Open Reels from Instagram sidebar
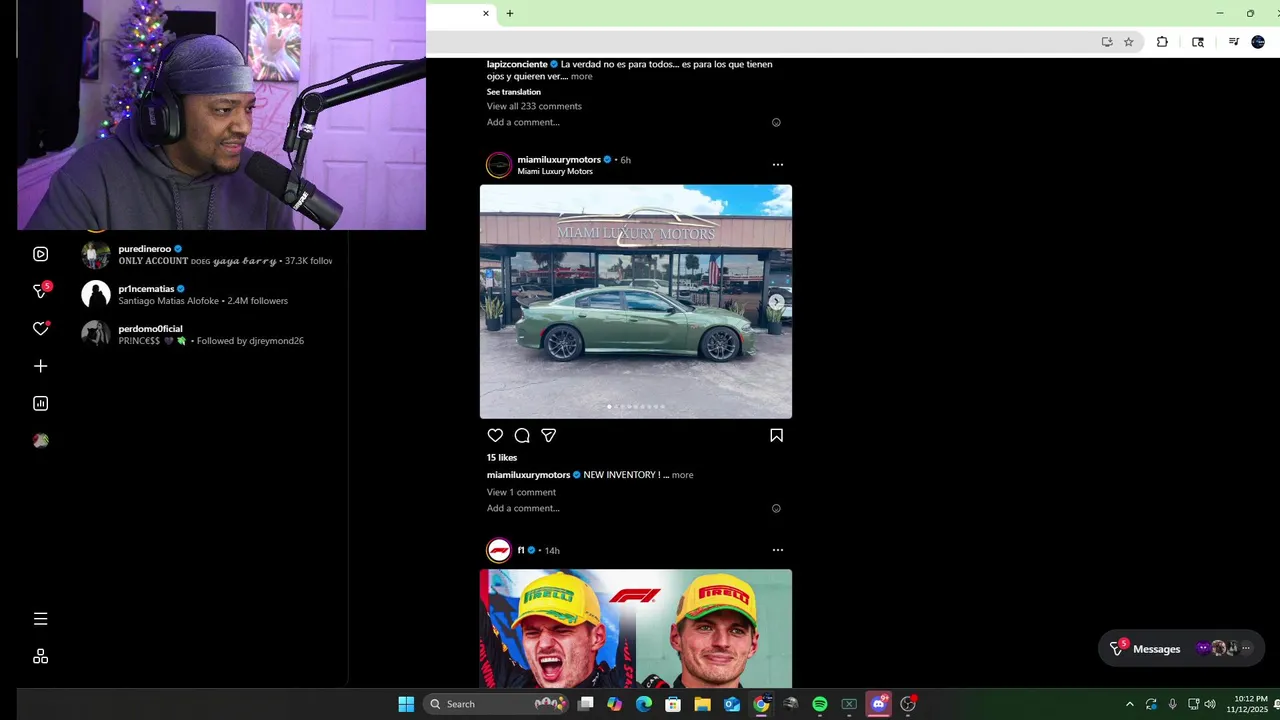Viewport: 1280px width, 720px height. pyautogui.click(x=40, y=254)
